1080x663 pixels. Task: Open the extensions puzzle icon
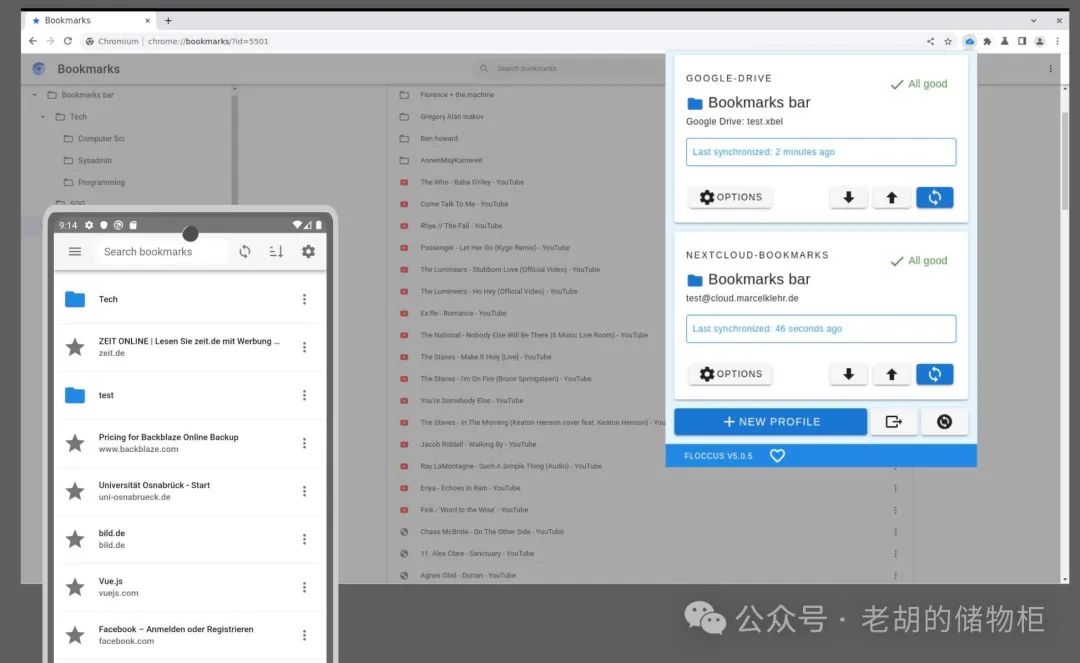pyautogui.click(x=987, y=41)
